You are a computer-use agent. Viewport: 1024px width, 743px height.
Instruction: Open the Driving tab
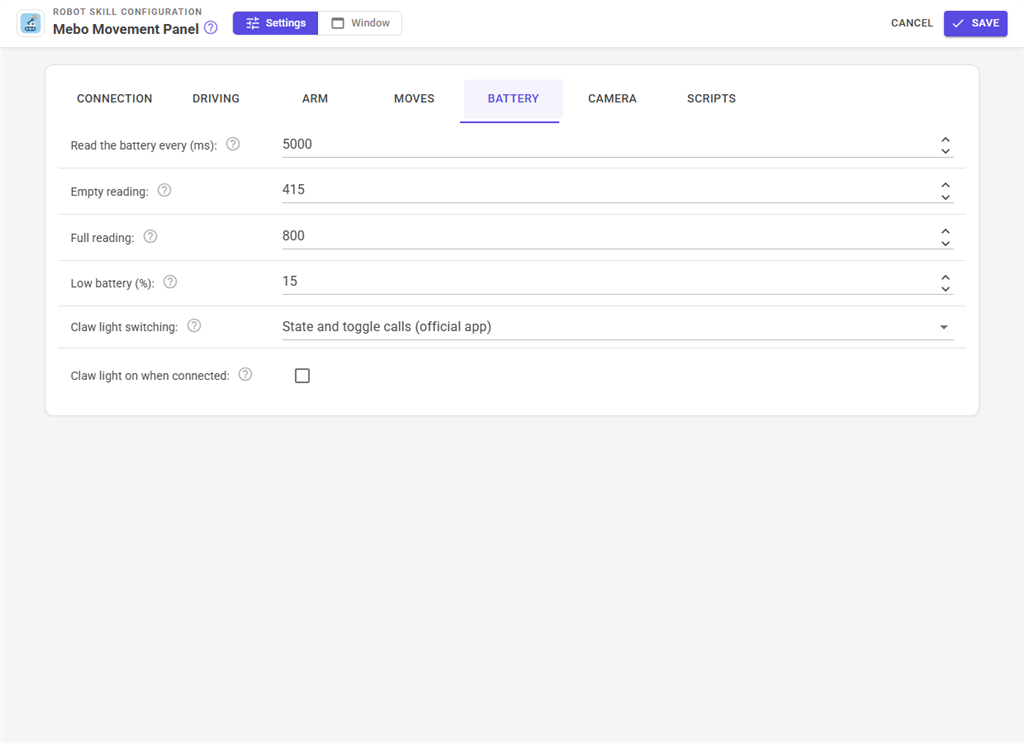216,99
